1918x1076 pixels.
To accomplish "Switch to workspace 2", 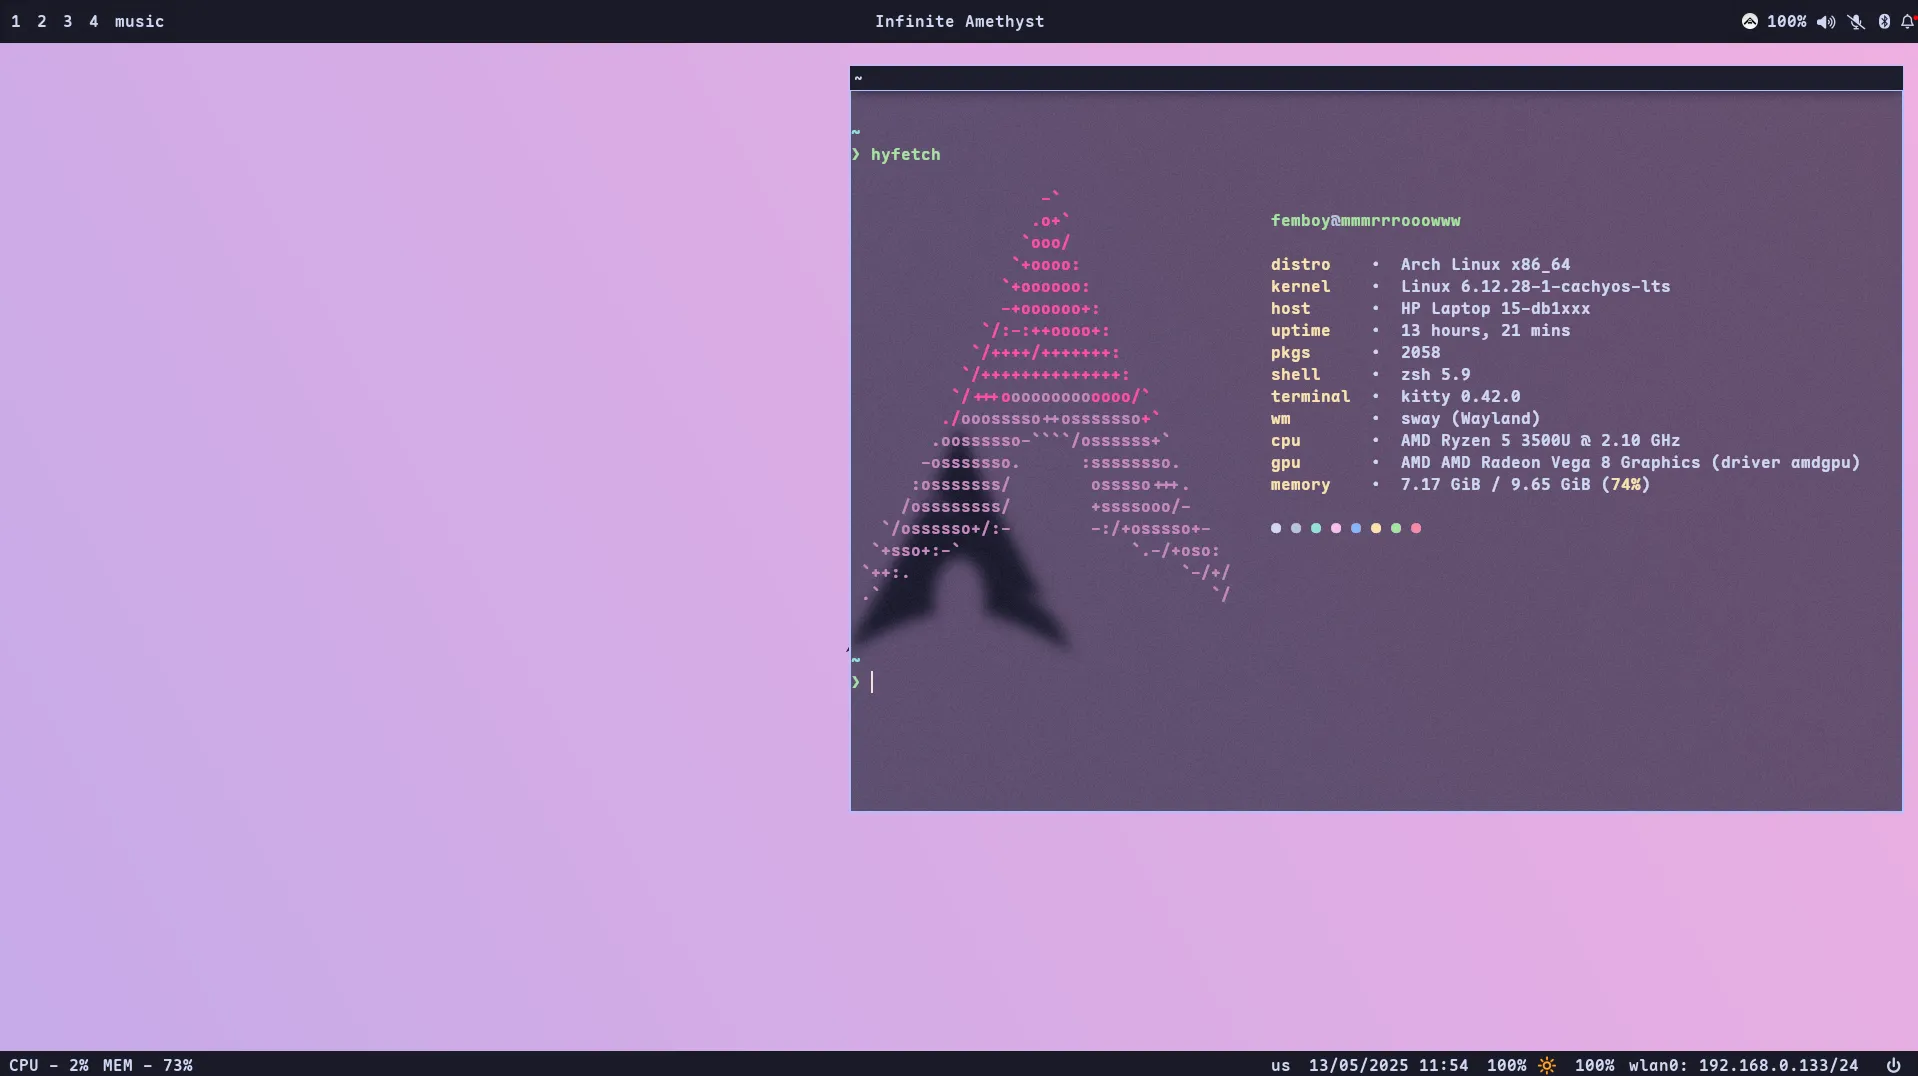I will 42,21.
